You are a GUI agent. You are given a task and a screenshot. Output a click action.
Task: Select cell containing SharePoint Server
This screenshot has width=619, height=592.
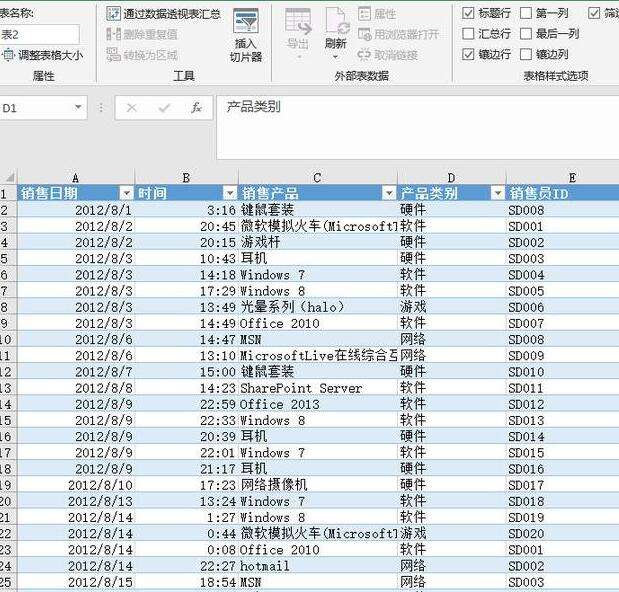click(x=318, y=388)
